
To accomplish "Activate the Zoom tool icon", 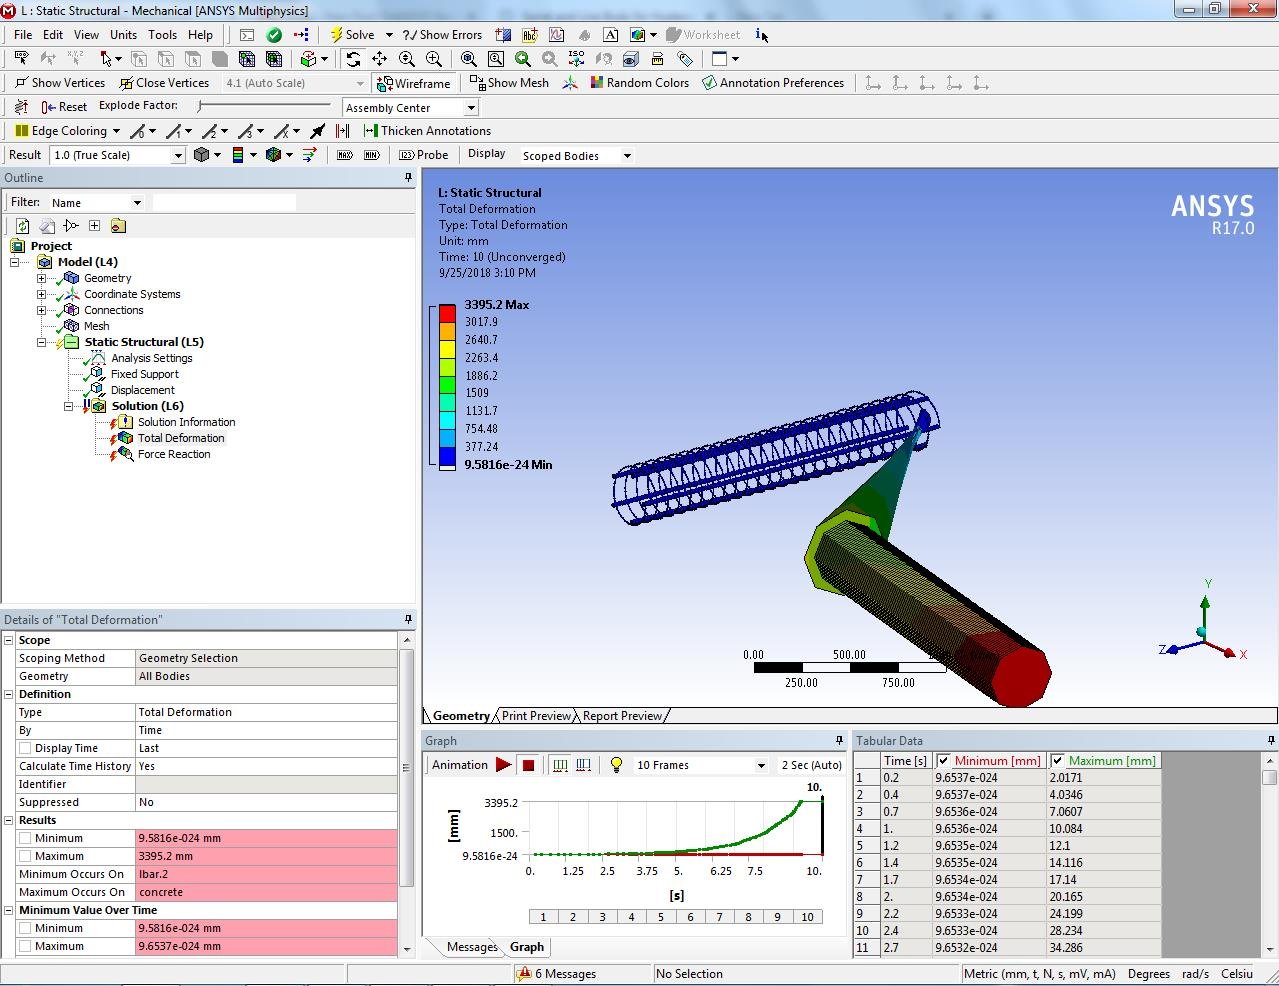I will coord(407,59).
